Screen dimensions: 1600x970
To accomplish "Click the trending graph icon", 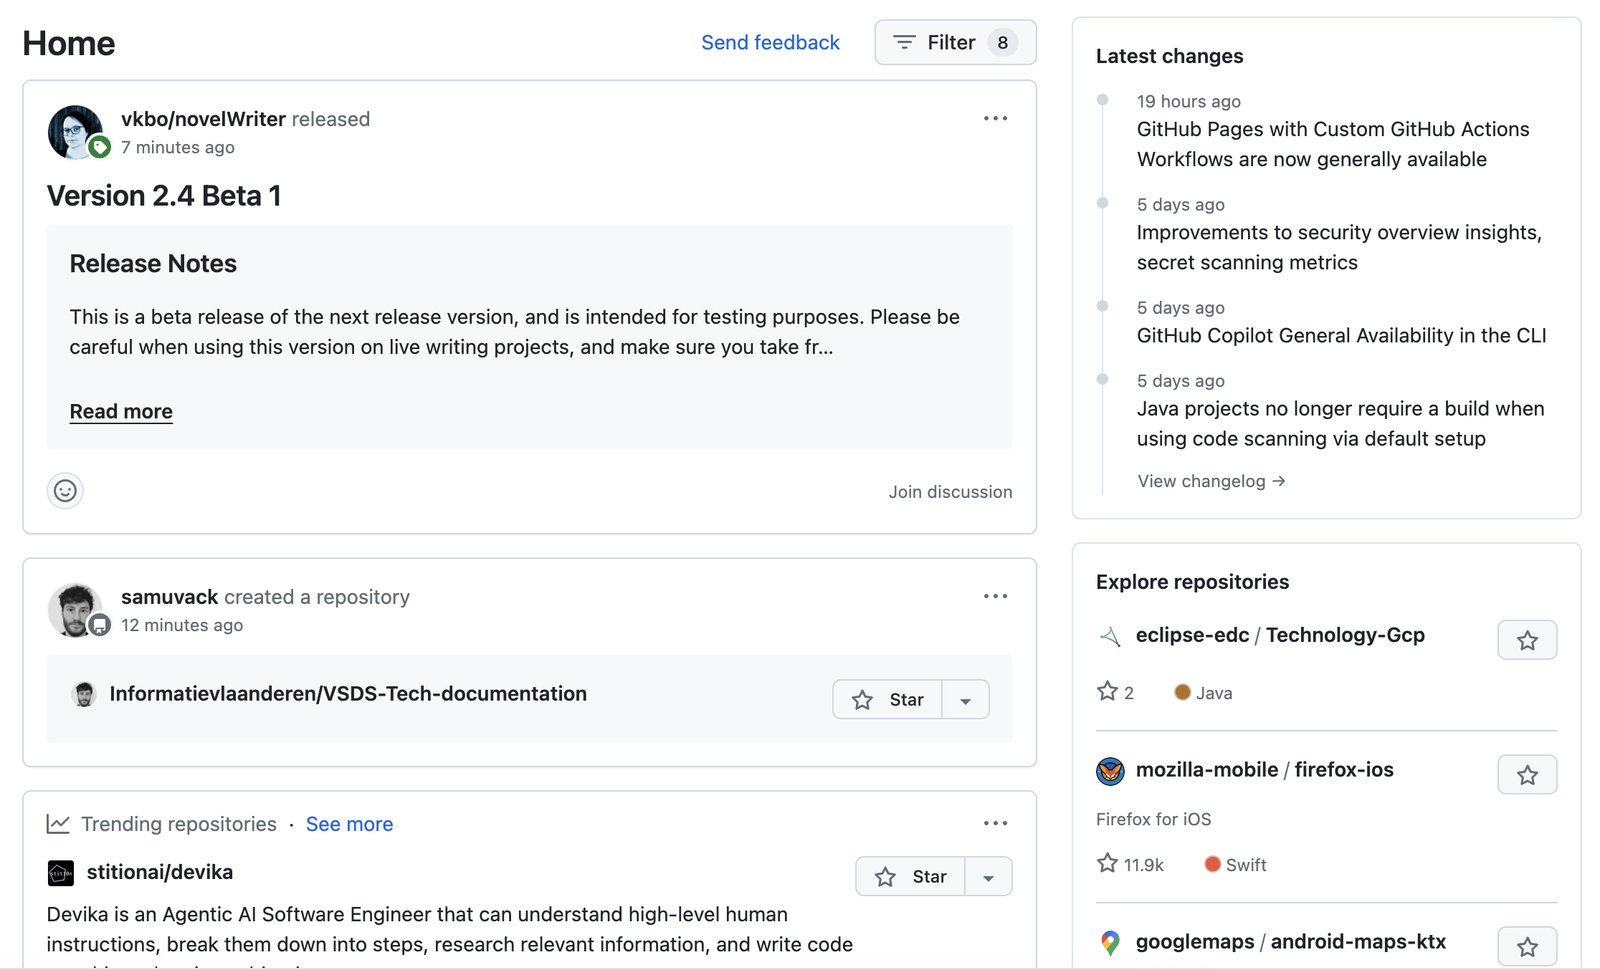I will pyautogui.click(x=58, y=824).
